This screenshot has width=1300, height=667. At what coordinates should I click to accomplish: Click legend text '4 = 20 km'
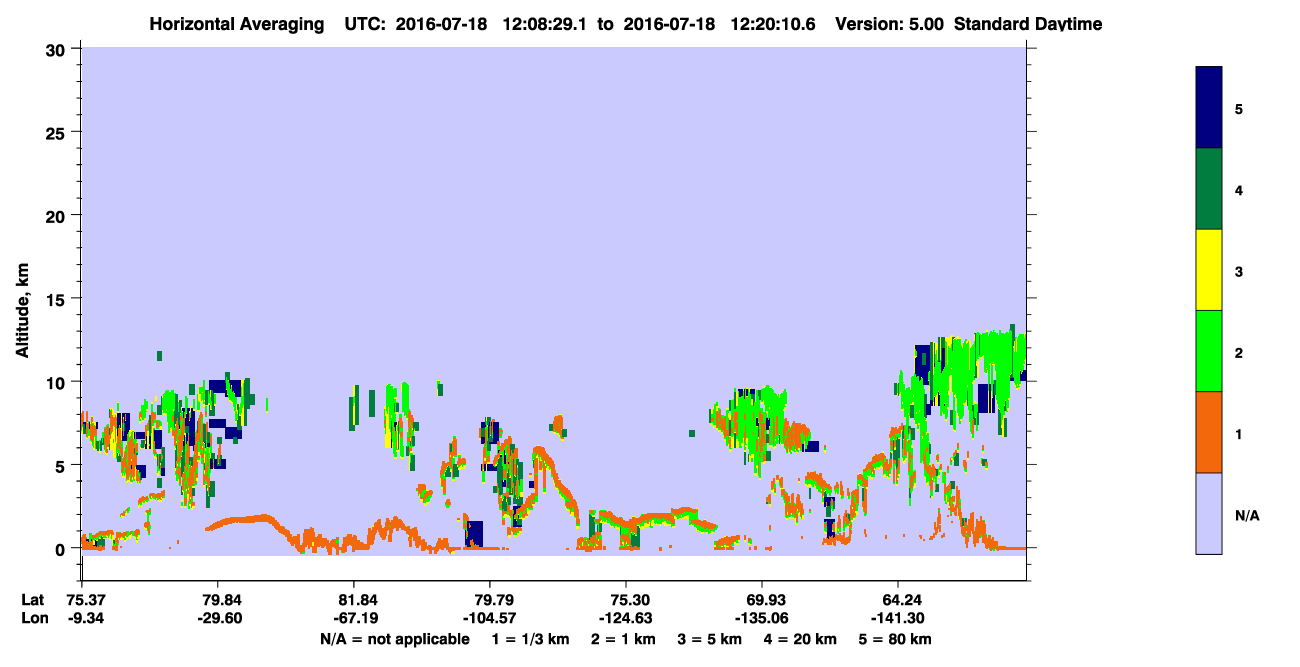[802, 639]
